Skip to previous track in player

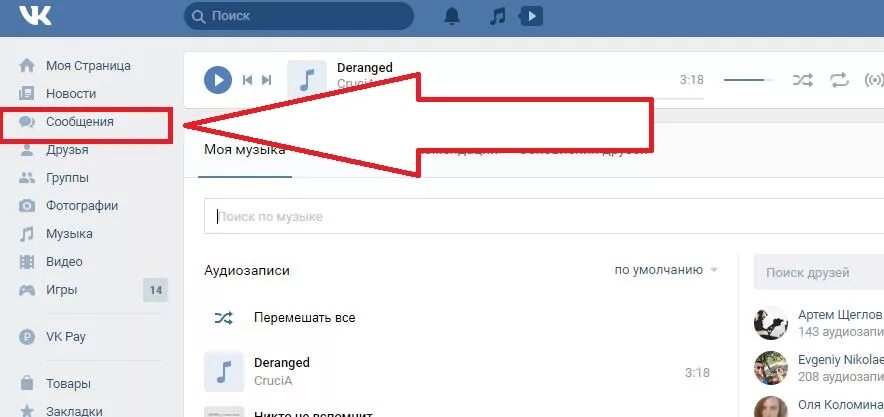(247, 80)
